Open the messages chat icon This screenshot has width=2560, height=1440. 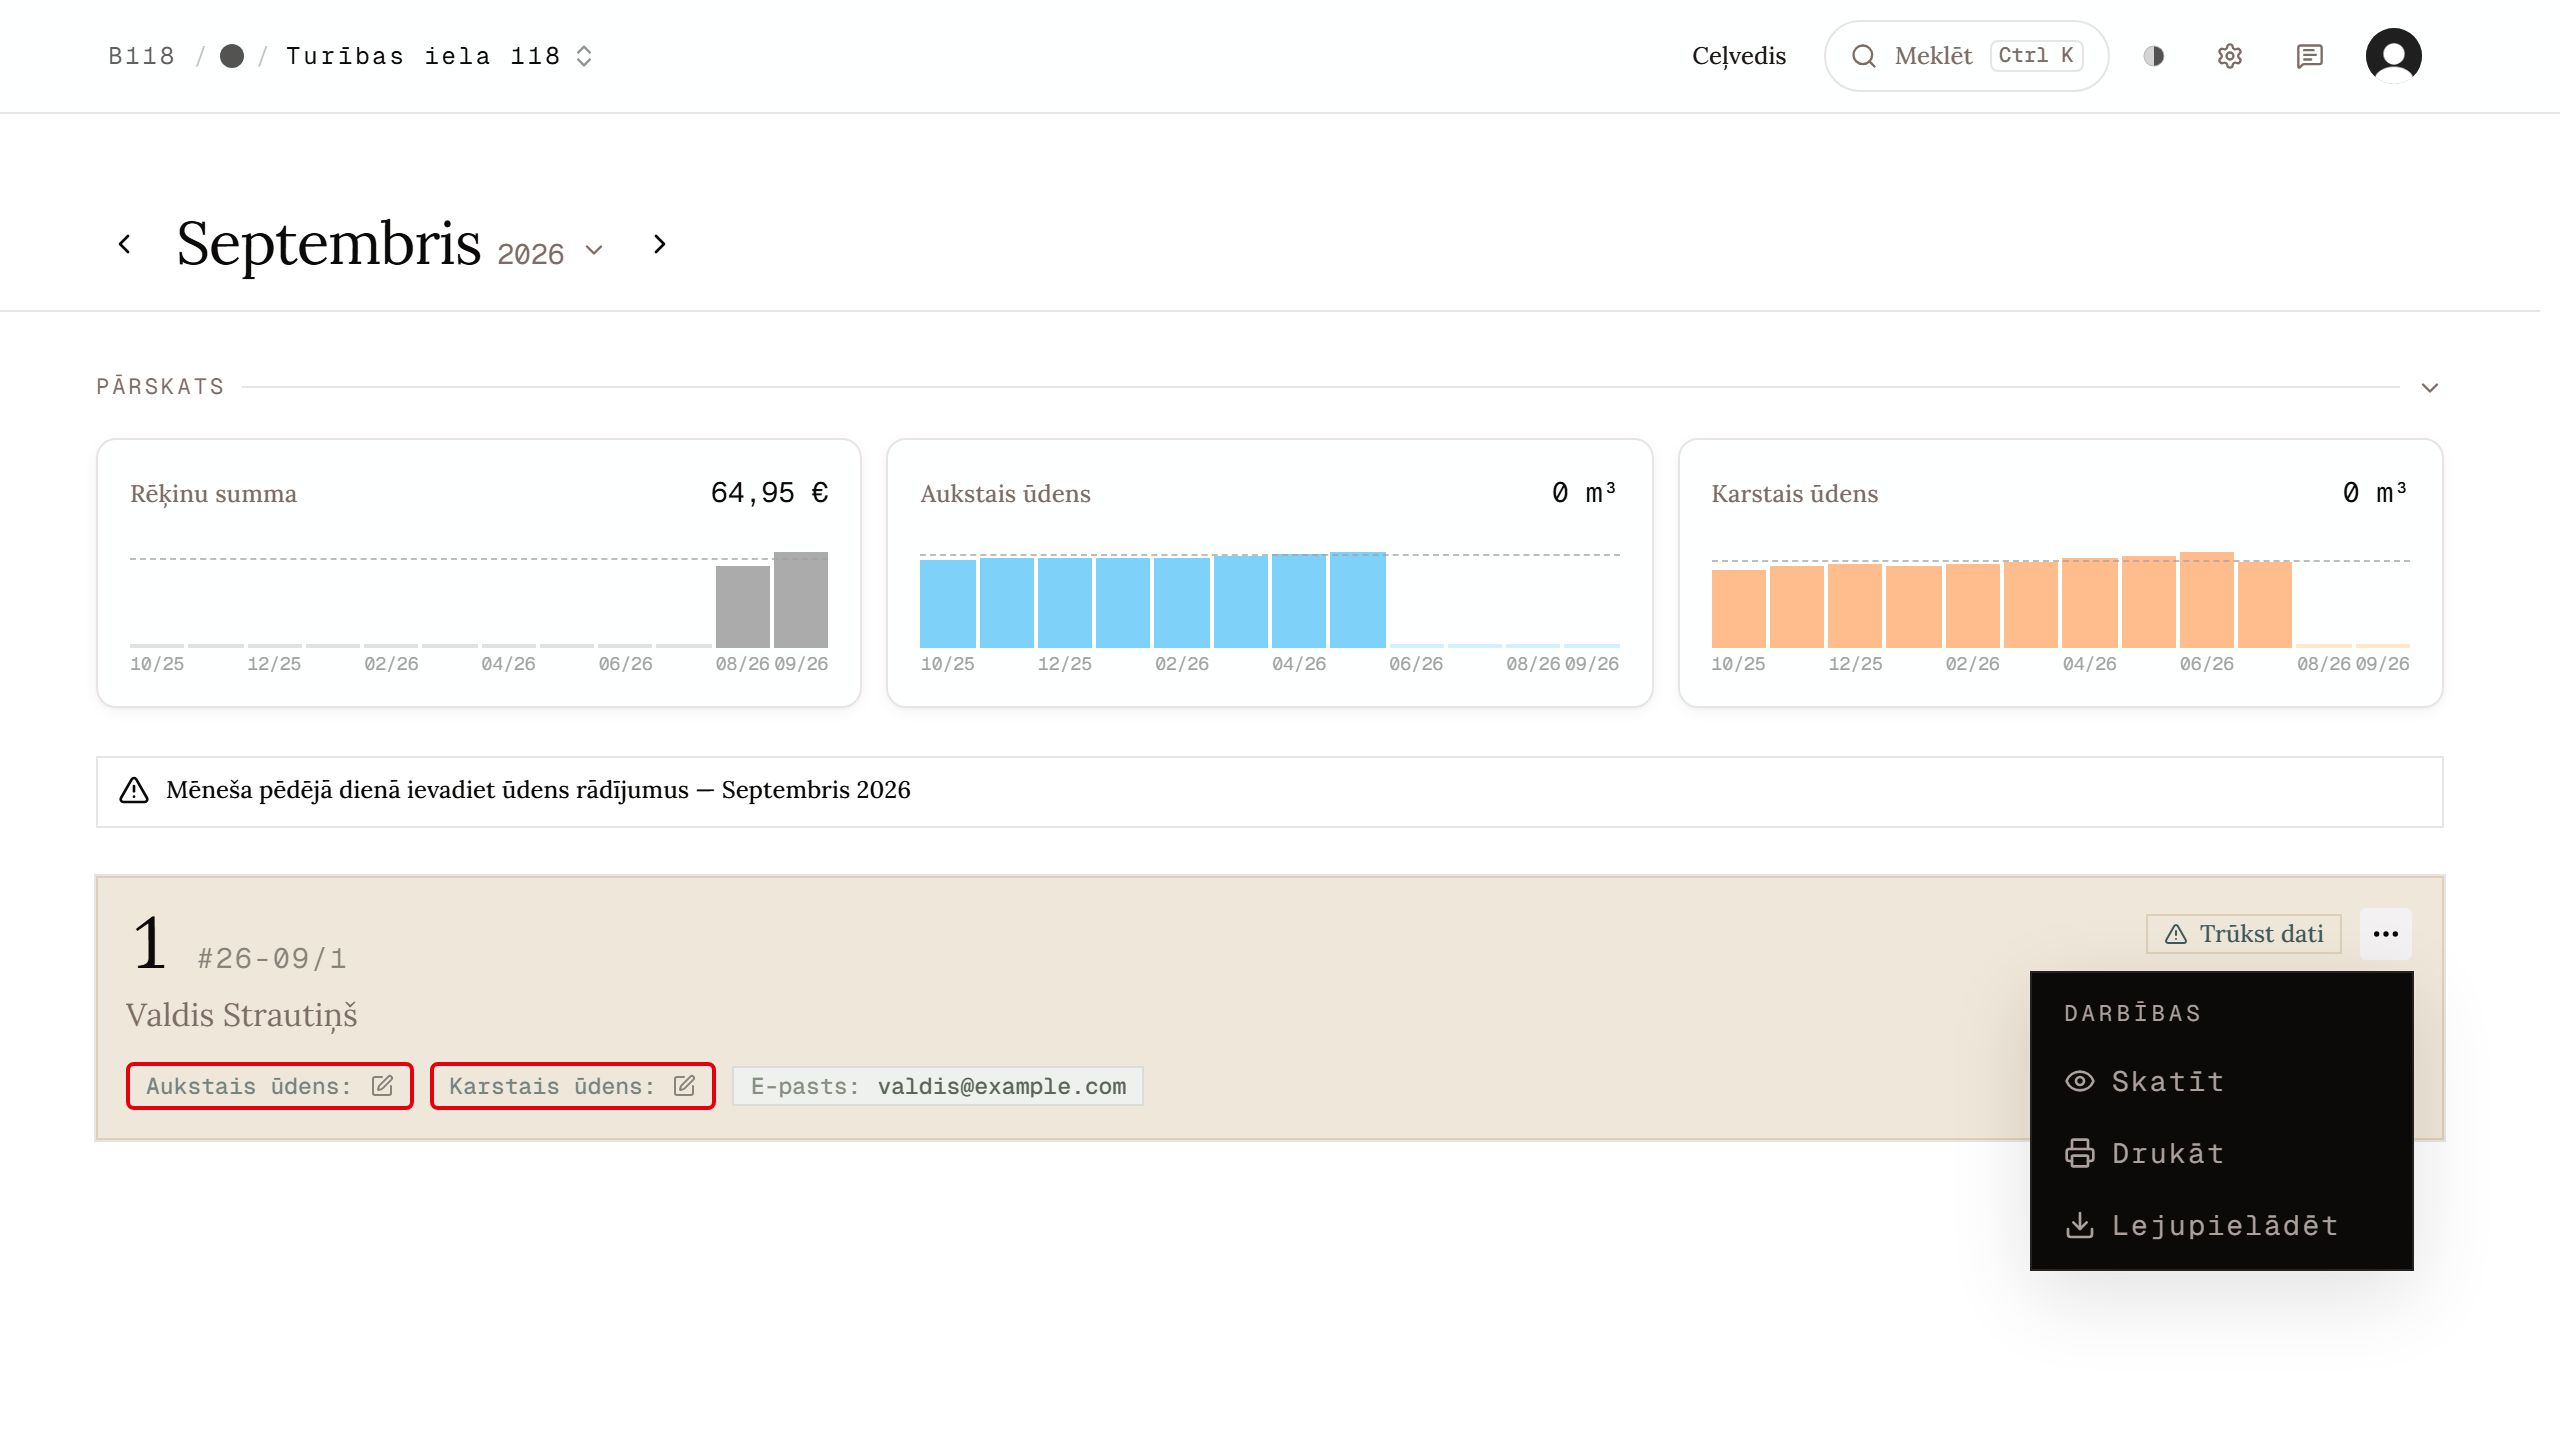pyautogui.click(x=2310, y=56)
